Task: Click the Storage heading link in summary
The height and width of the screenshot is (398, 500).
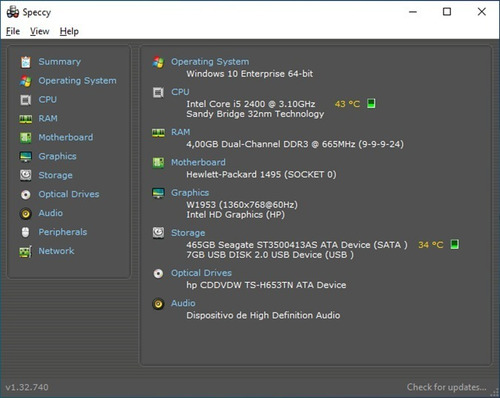Action: [188, 233]
